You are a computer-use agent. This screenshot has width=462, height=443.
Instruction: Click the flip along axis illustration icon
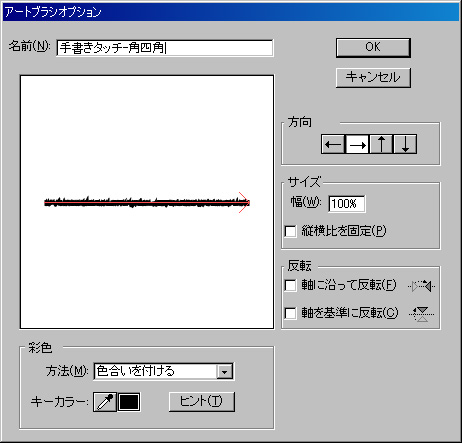coord(422,286)
